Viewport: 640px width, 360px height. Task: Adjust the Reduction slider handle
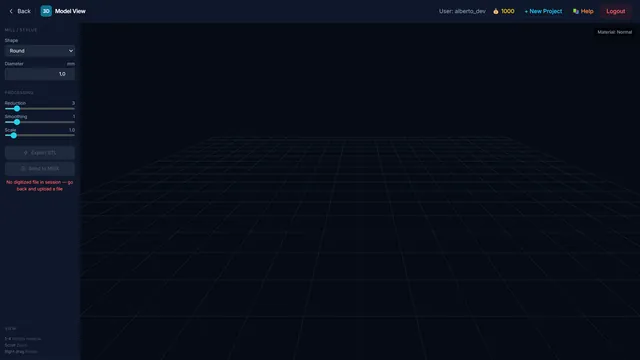(x=17, y=109)
